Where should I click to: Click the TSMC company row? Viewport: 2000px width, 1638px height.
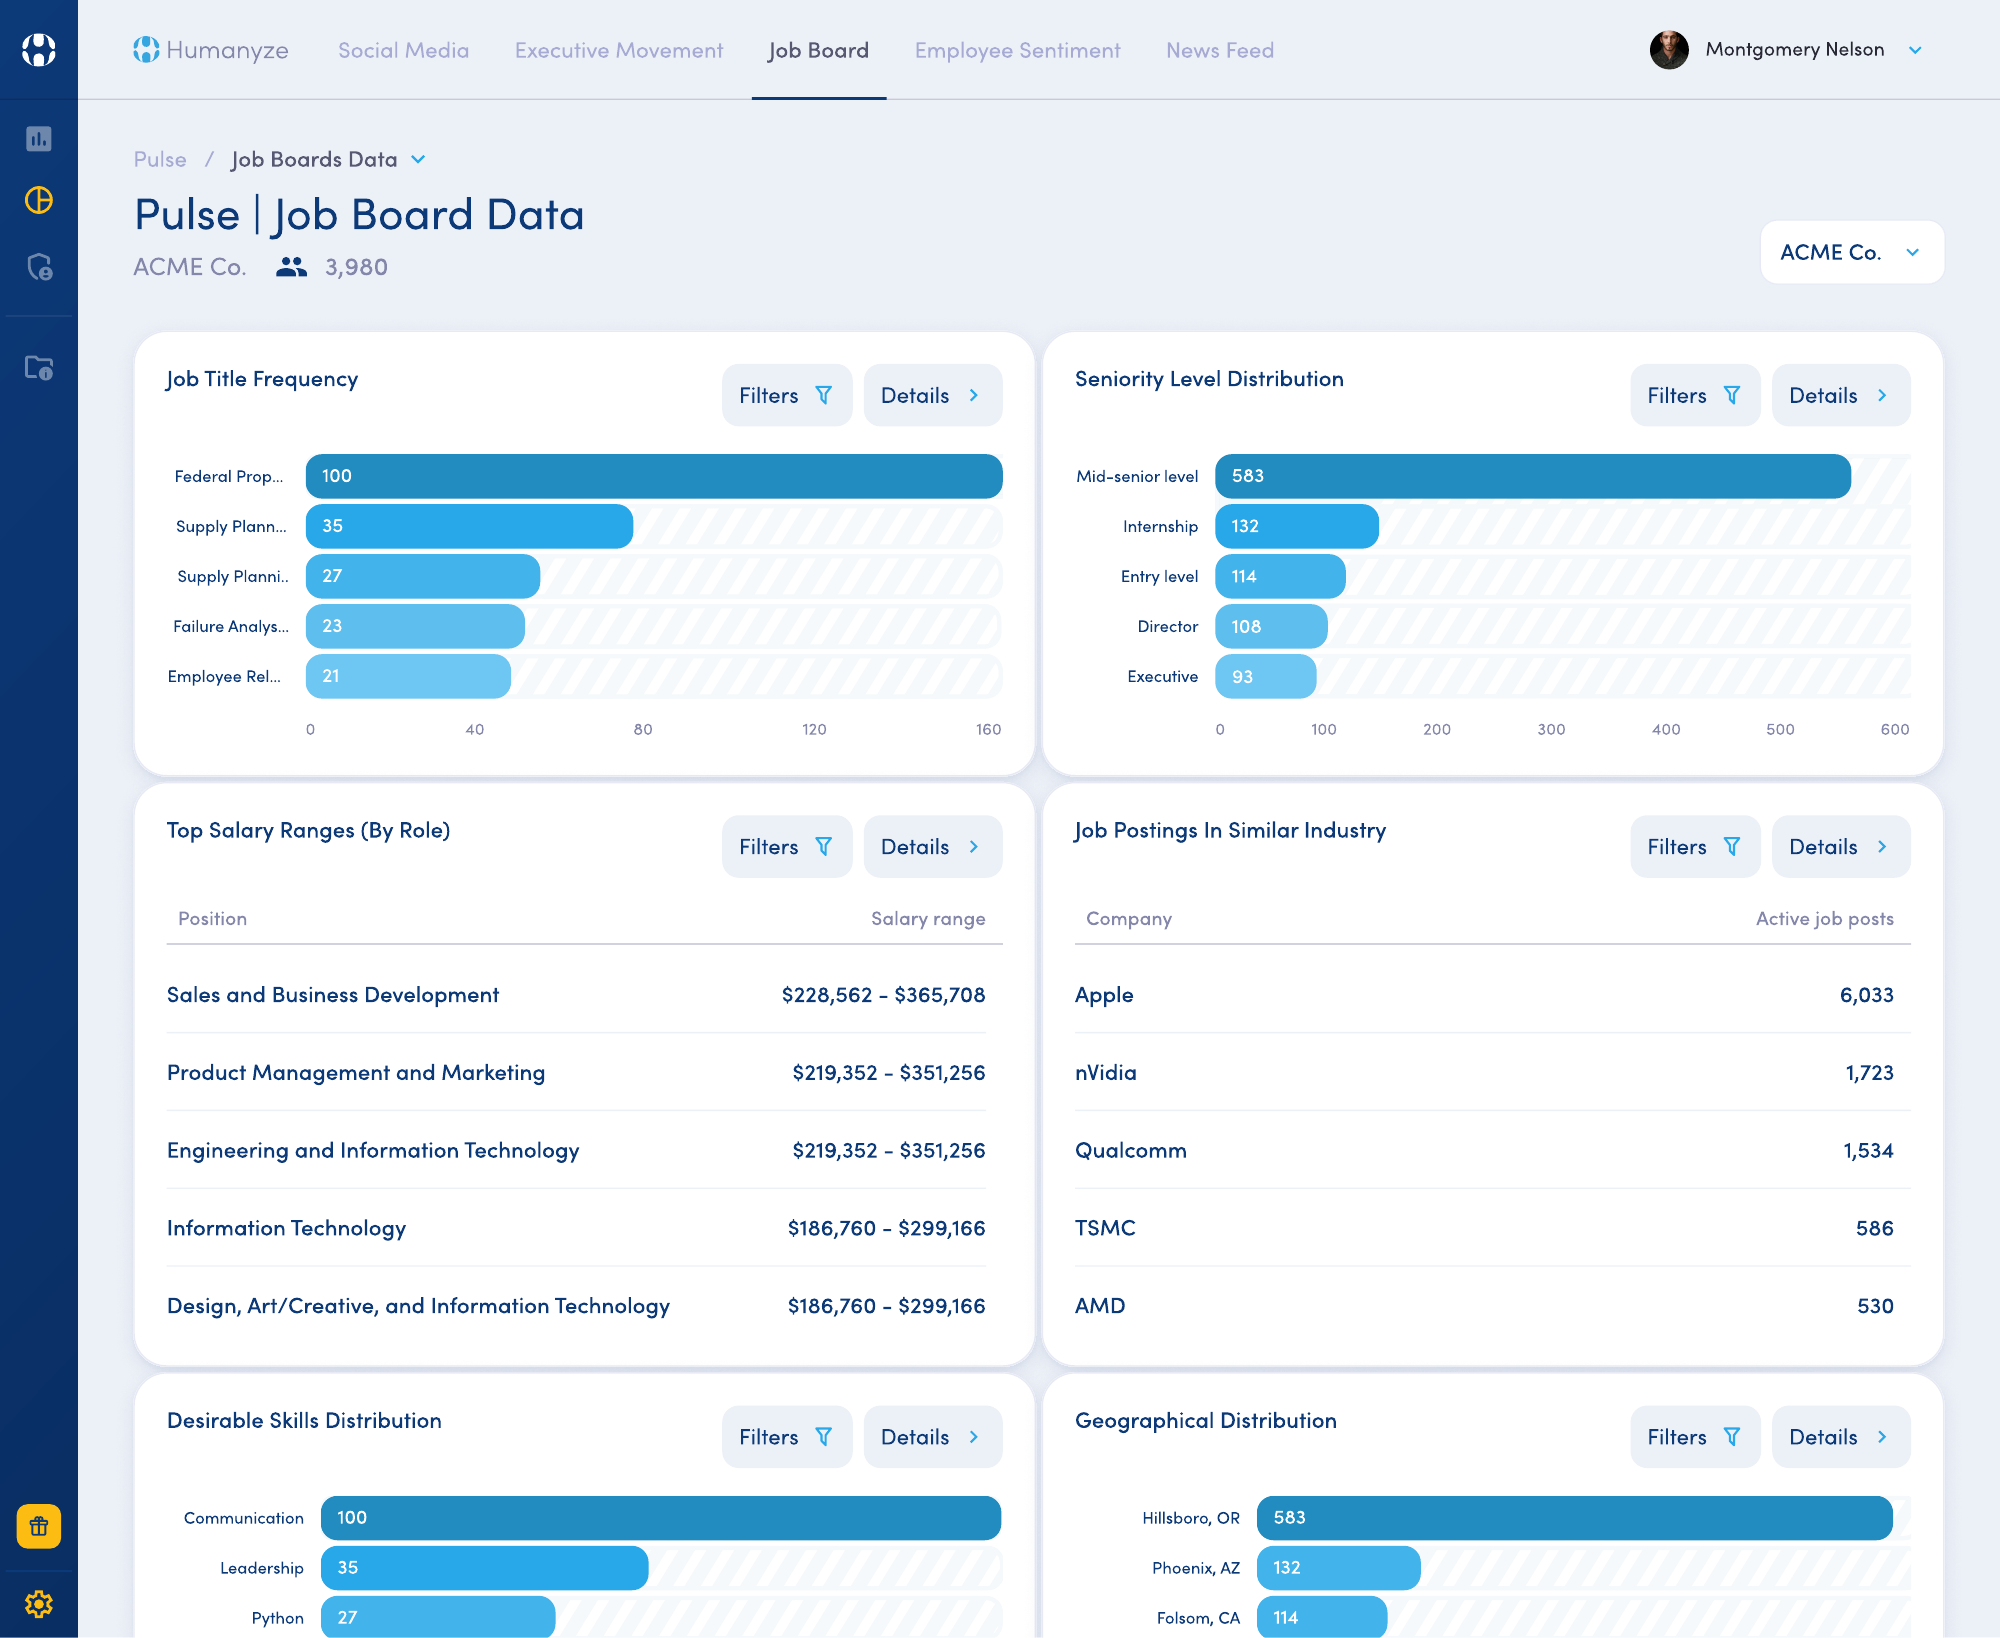click(x=1492, y=1228)
